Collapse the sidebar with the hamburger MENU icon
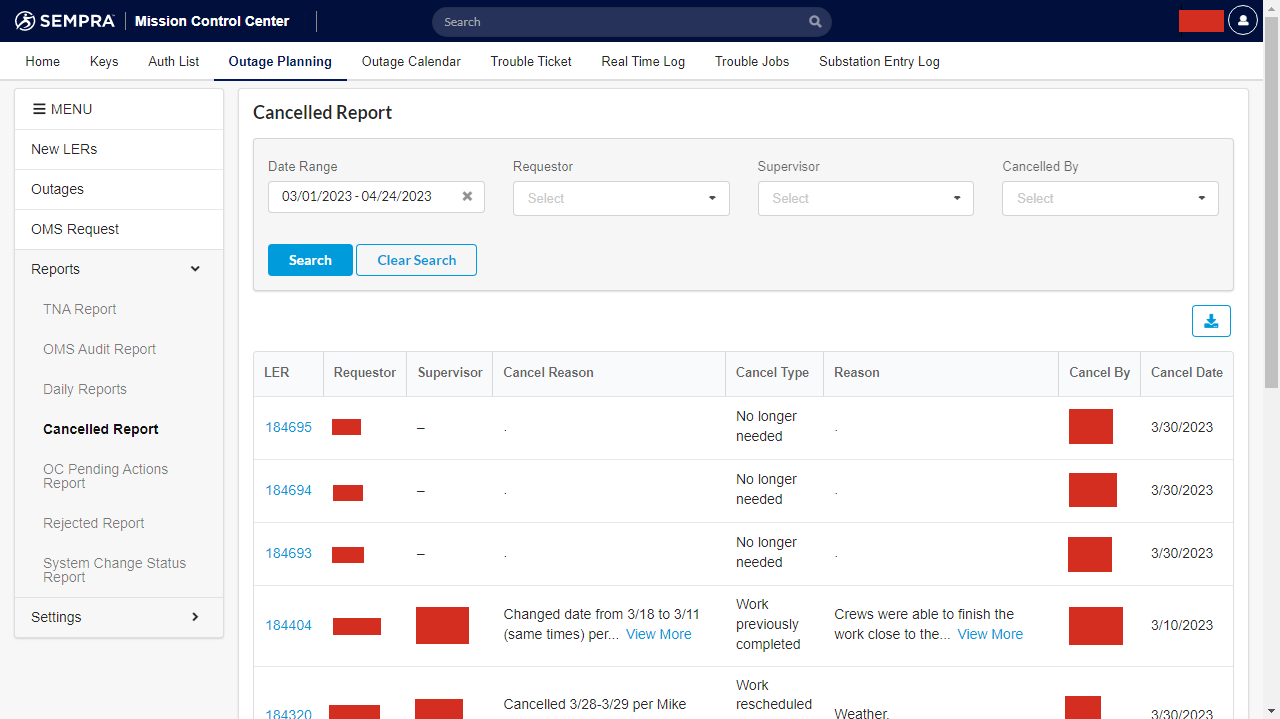Image resolution: width=1280 pixels, height=719 pixels. click(x=37, y=109)
